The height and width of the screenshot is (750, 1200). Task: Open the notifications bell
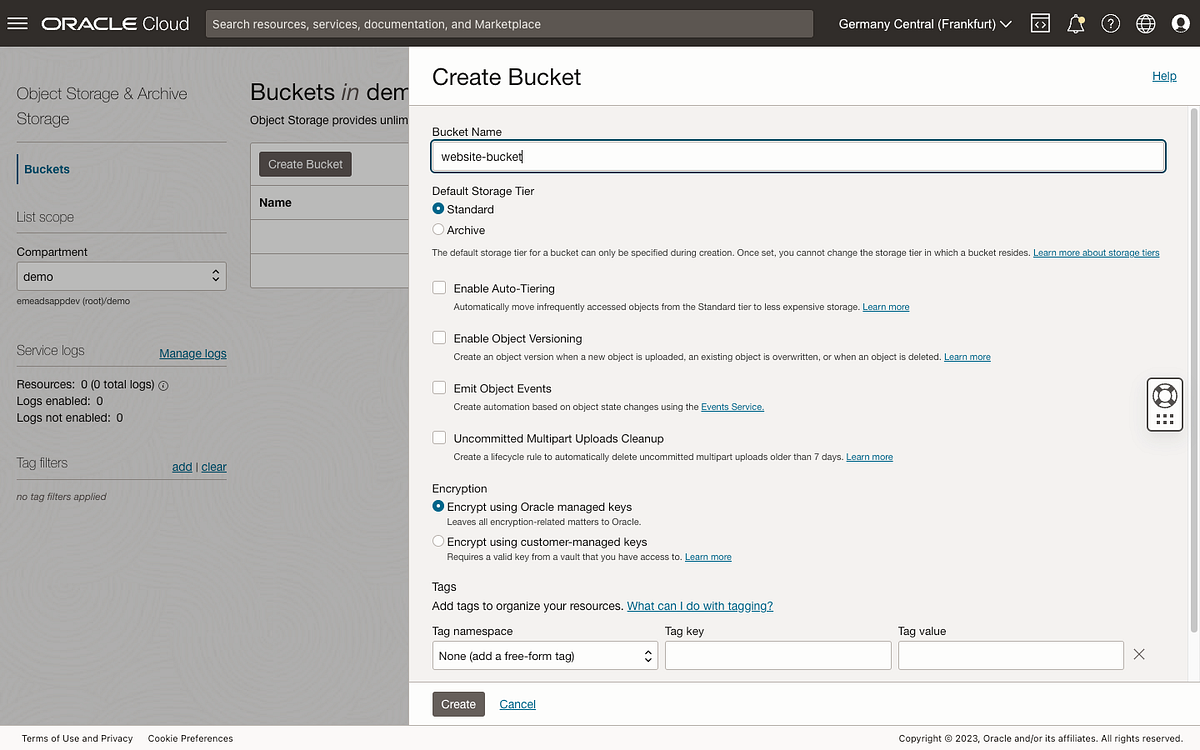[x=1075, y=23]
